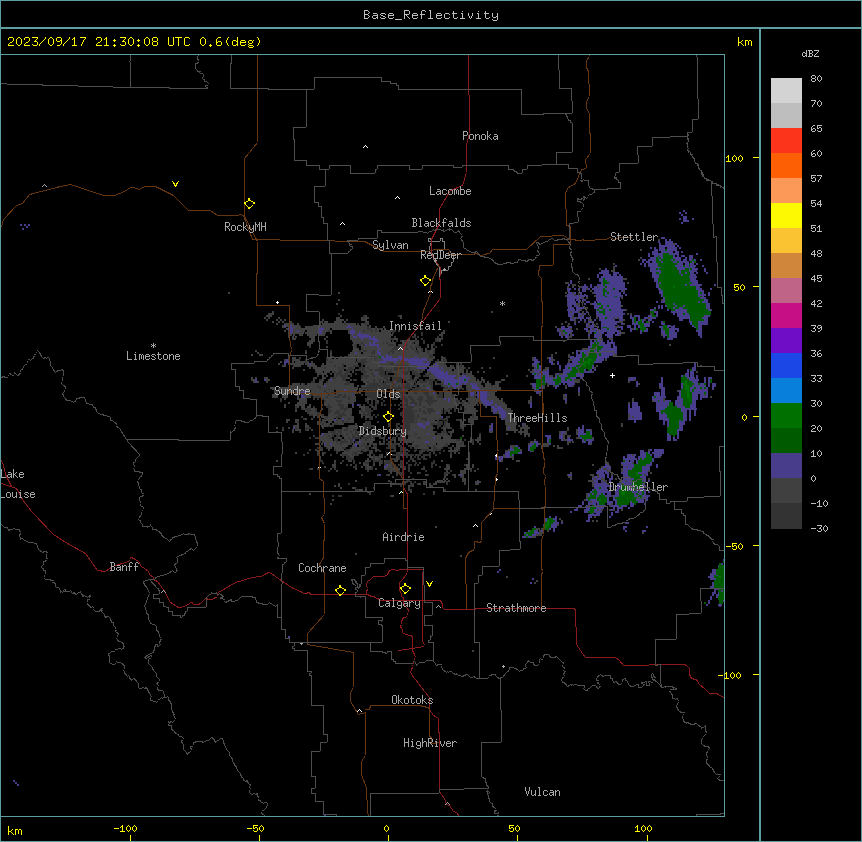This screenshot has width=862, height=842.
Task: Pick the red 60–65 dBZ legend swatch
Action: [x=786, y=141]
